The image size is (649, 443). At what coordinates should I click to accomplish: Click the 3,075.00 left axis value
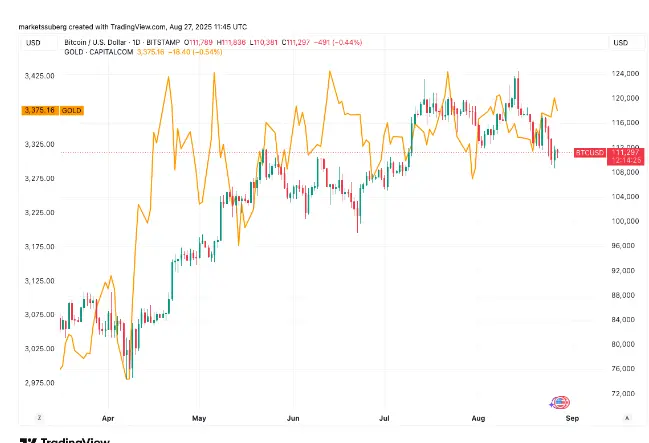[x=40, y=315]
